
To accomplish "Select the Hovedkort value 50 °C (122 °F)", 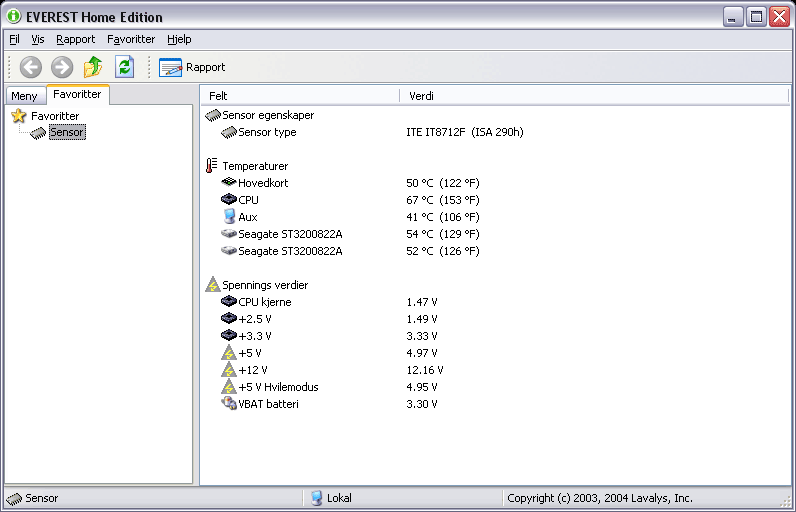I will 443,183.
